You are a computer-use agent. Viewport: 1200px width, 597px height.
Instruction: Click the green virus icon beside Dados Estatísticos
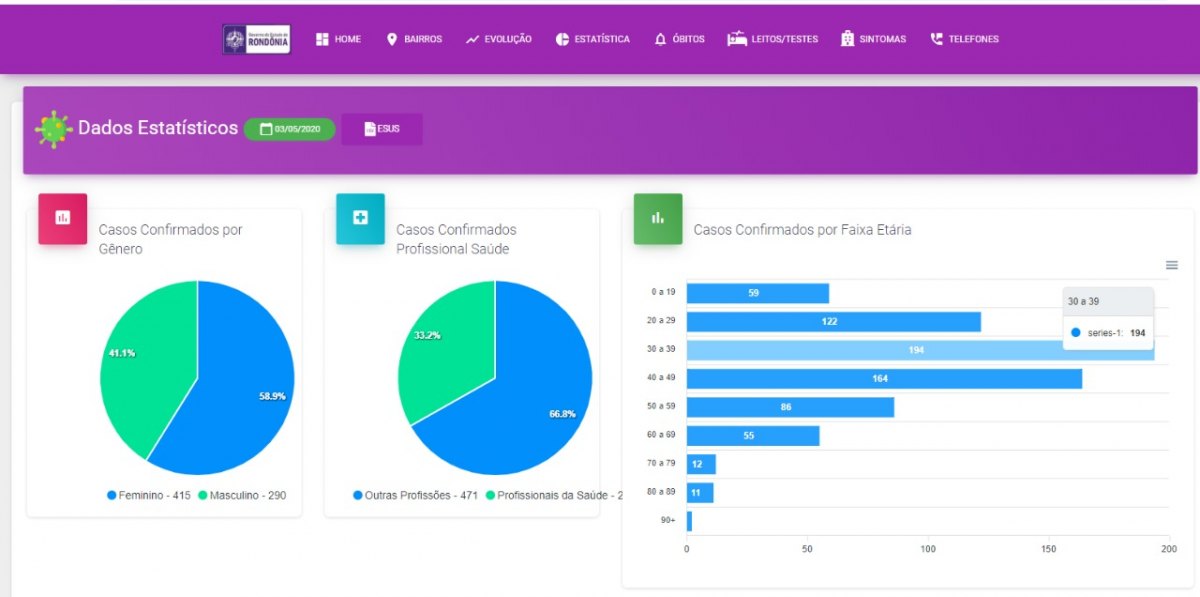point(54,129)
